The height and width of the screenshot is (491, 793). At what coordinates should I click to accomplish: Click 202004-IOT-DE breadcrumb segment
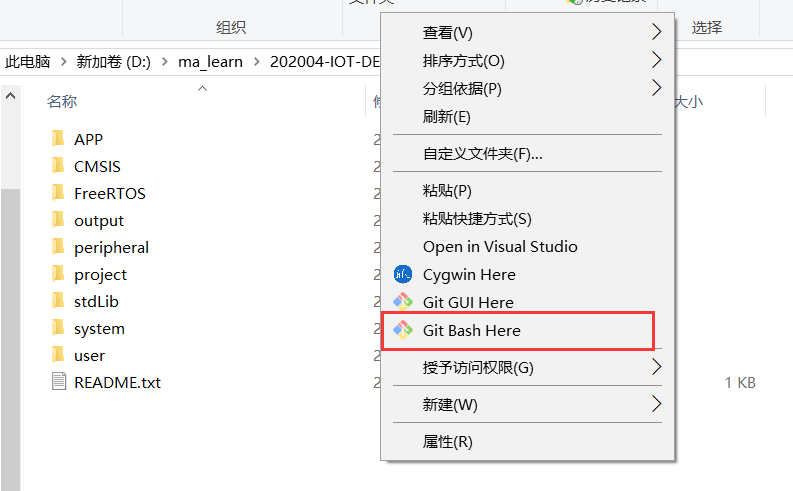click(325, 62)
